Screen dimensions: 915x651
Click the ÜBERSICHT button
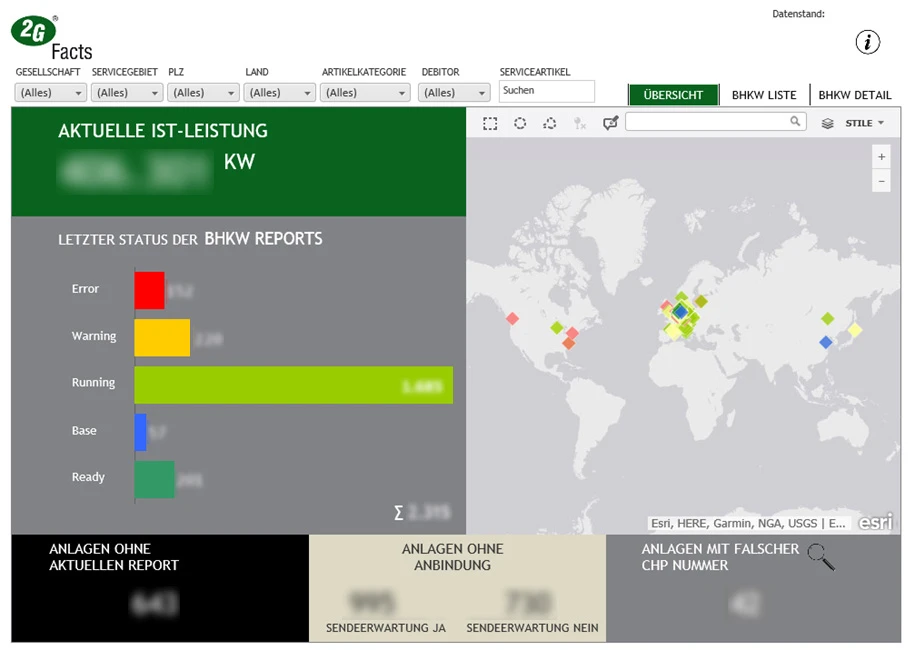click(x=673, y=96)
